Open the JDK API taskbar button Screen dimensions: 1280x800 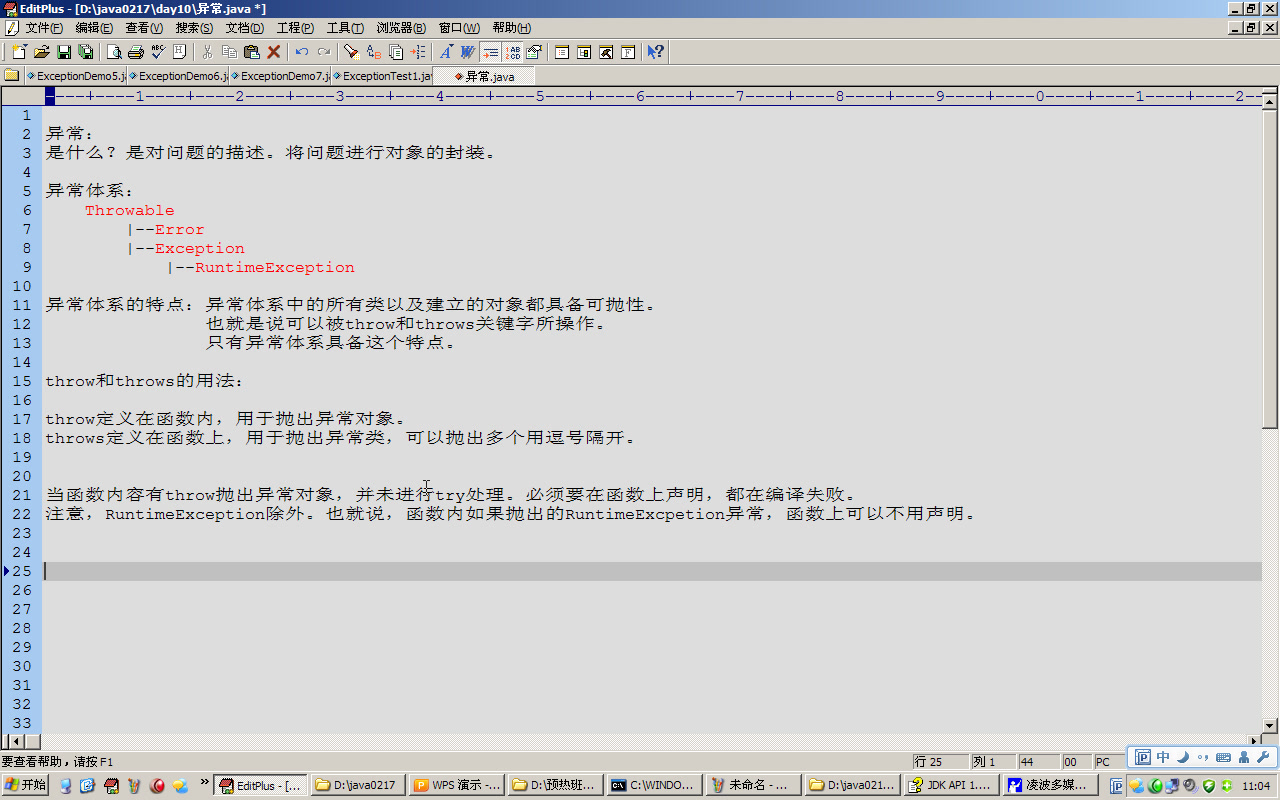950,786
